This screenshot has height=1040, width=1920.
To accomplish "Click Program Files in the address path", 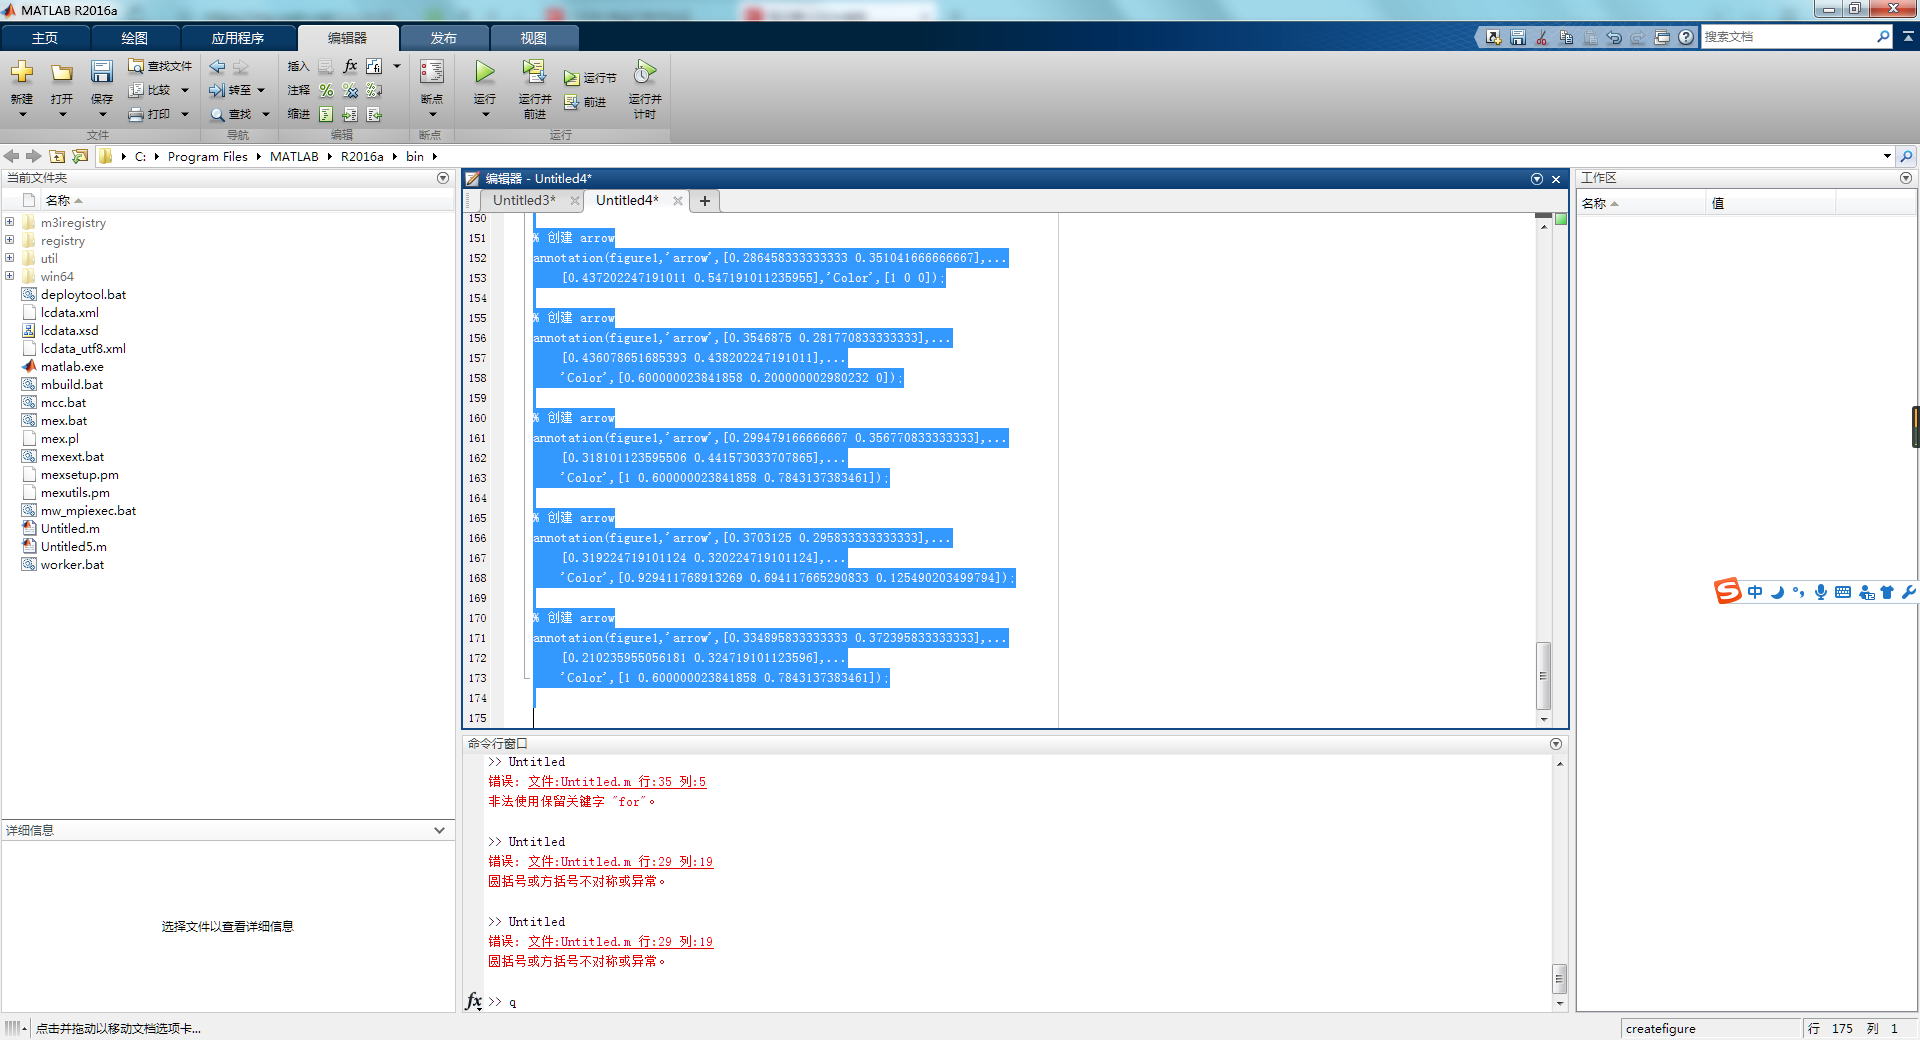I will point(208,156).
